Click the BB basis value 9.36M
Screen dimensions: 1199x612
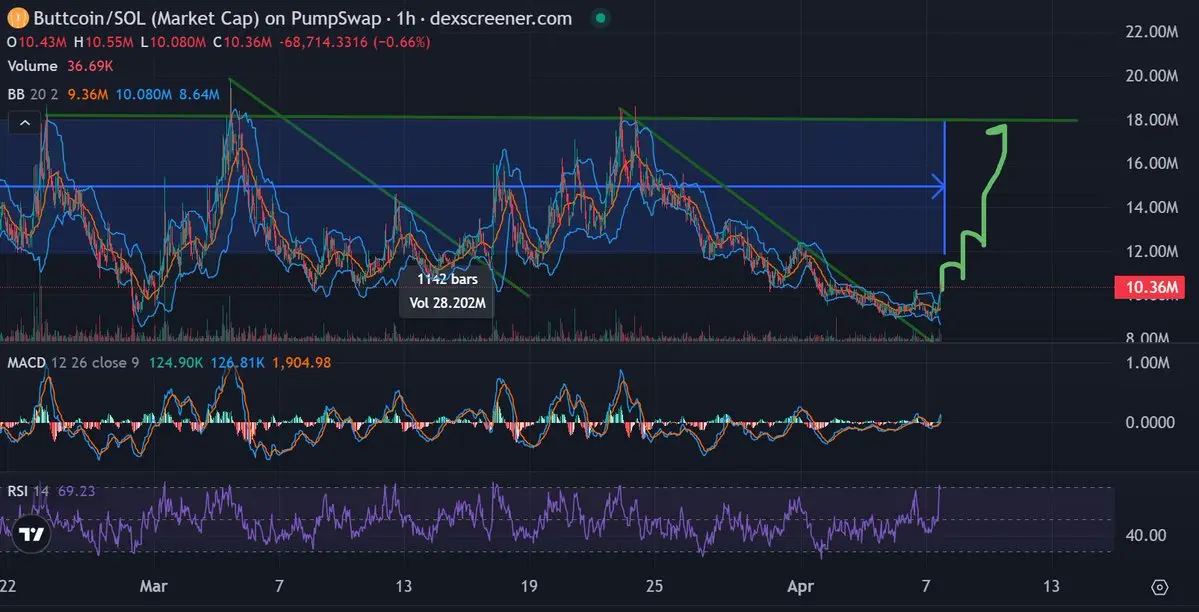pyautogui.click(x=88, y=95)
